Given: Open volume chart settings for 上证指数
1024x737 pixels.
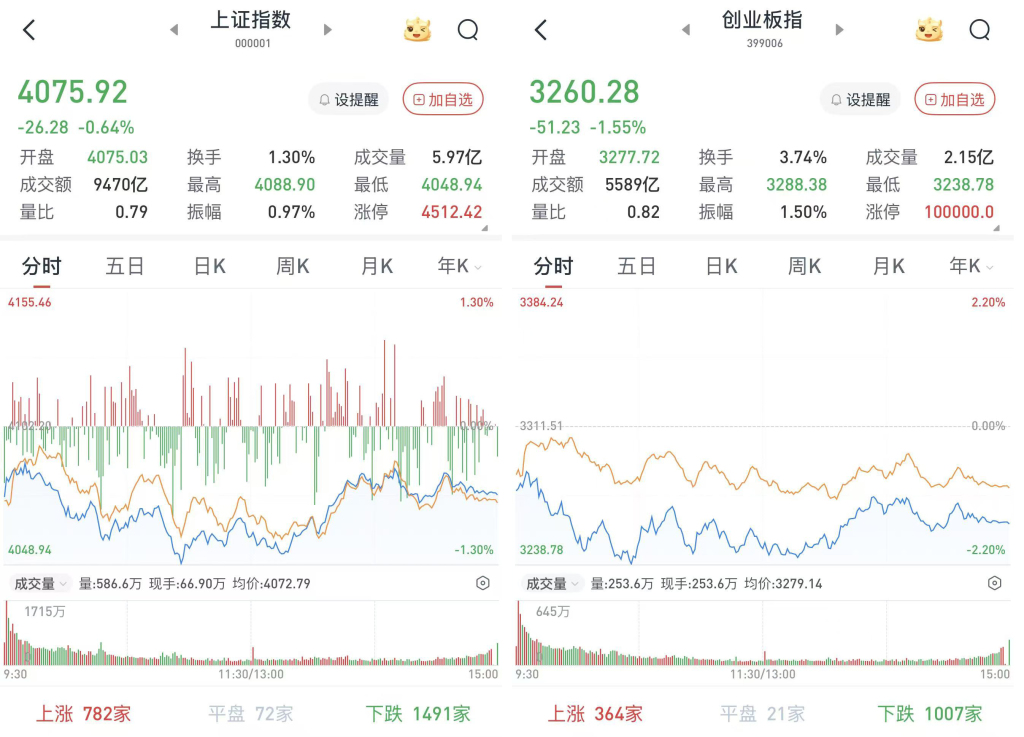Looking at the screenshot, I should point(483,583).
